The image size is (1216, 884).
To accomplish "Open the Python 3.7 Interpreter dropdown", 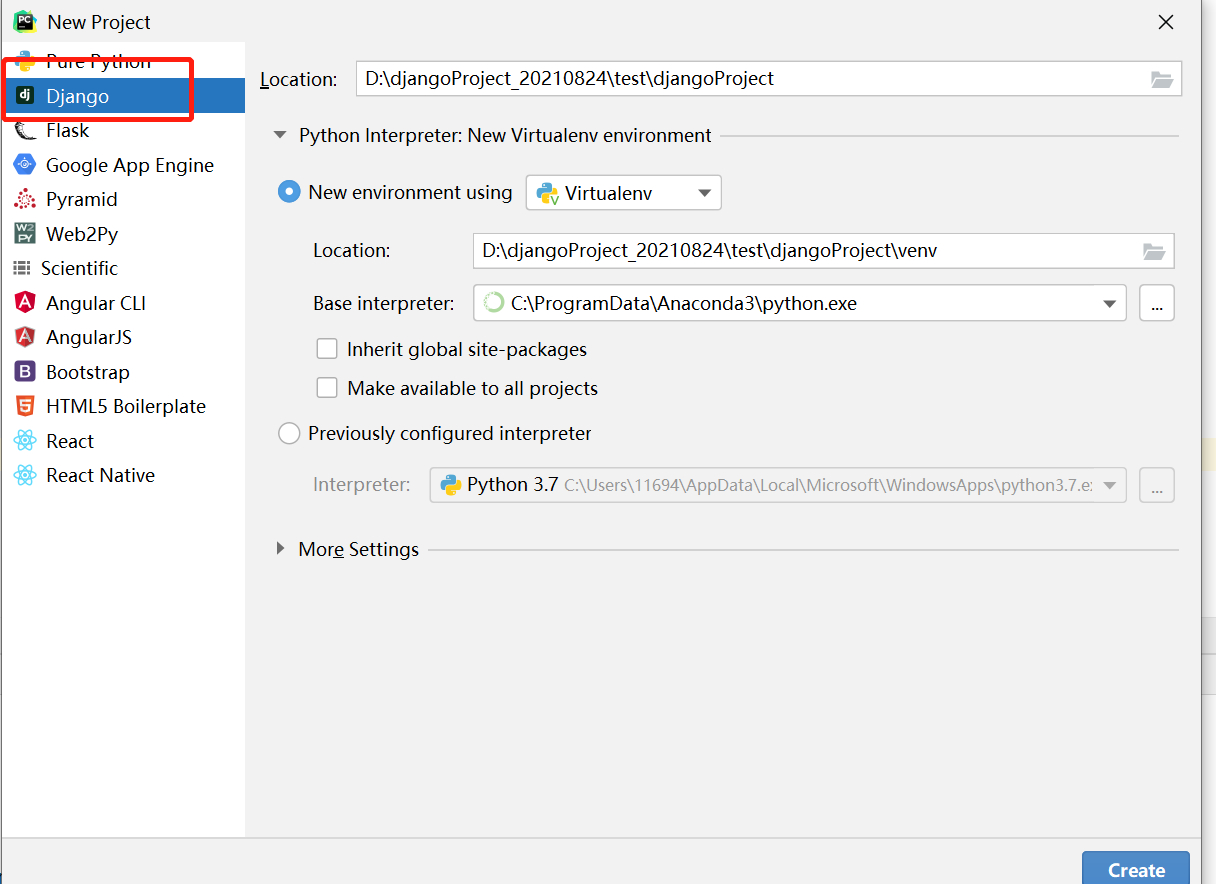I will [x=778, y=485].
